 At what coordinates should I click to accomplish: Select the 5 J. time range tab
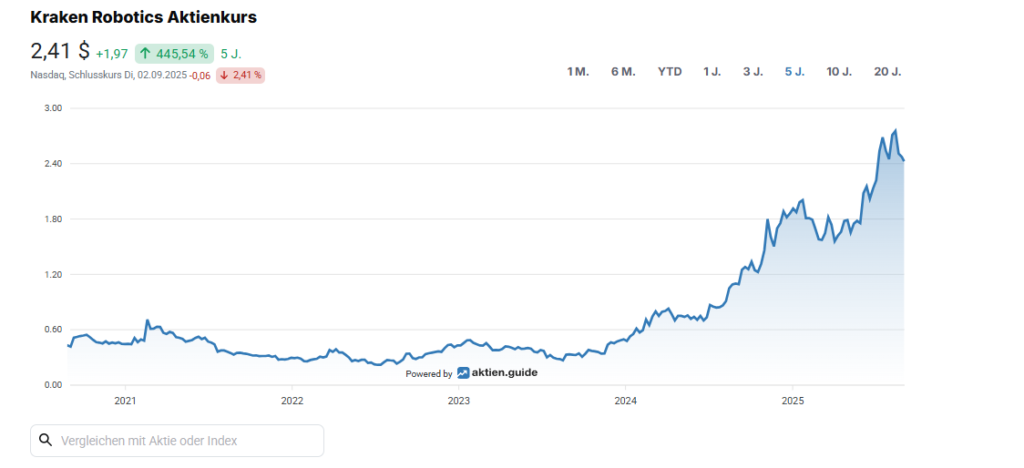794,71
